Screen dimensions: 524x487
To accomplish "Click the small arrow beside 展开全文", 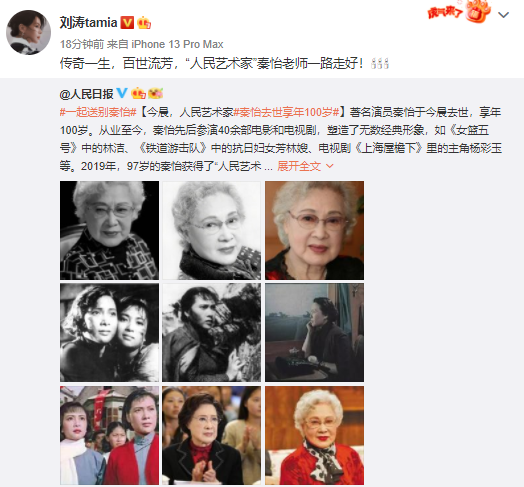I will point(330,166).
